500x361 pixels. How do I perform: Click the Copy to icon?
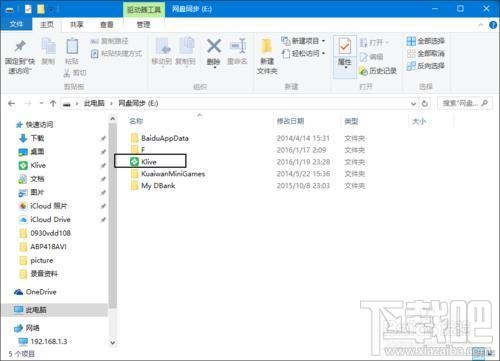tap(186, 46)
